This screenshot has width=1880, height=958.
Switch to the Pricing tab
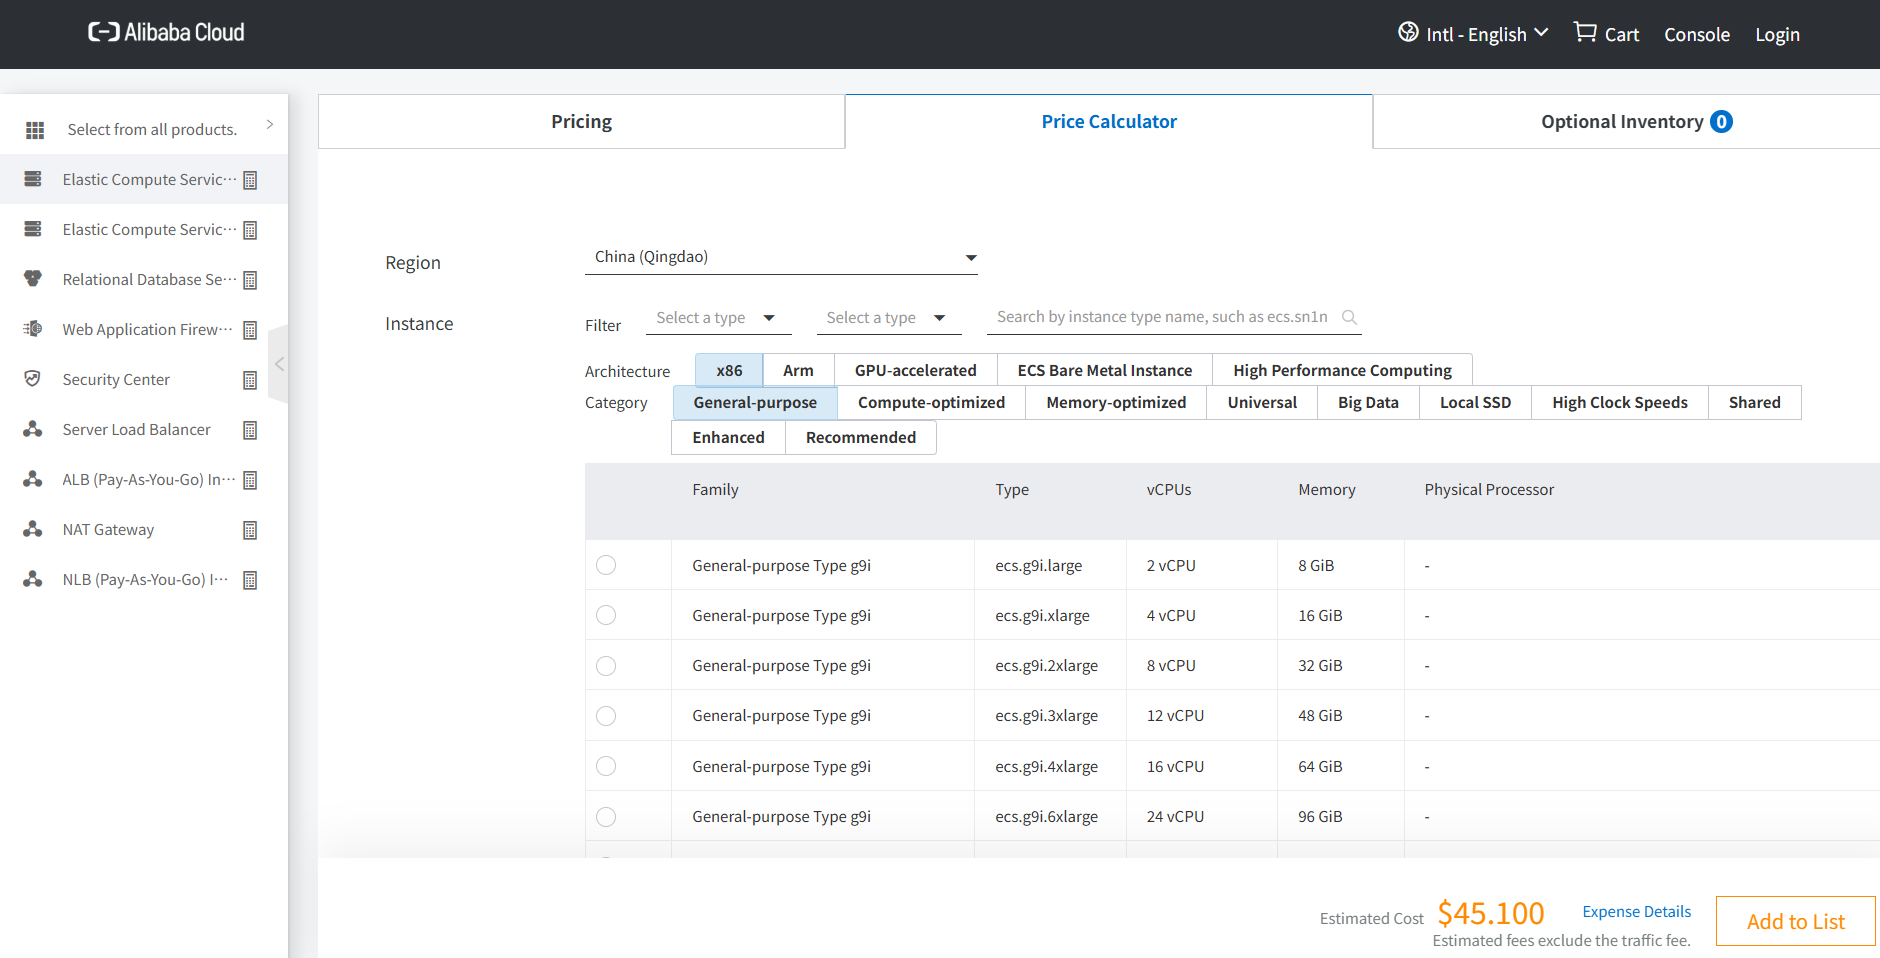tap(581, 122)
